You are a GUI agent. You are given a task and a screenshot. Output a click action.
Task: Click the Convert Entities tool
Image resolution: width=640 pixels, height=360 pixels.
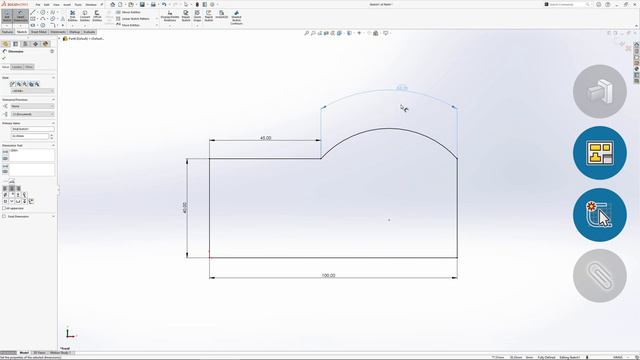tap(85, 16)
